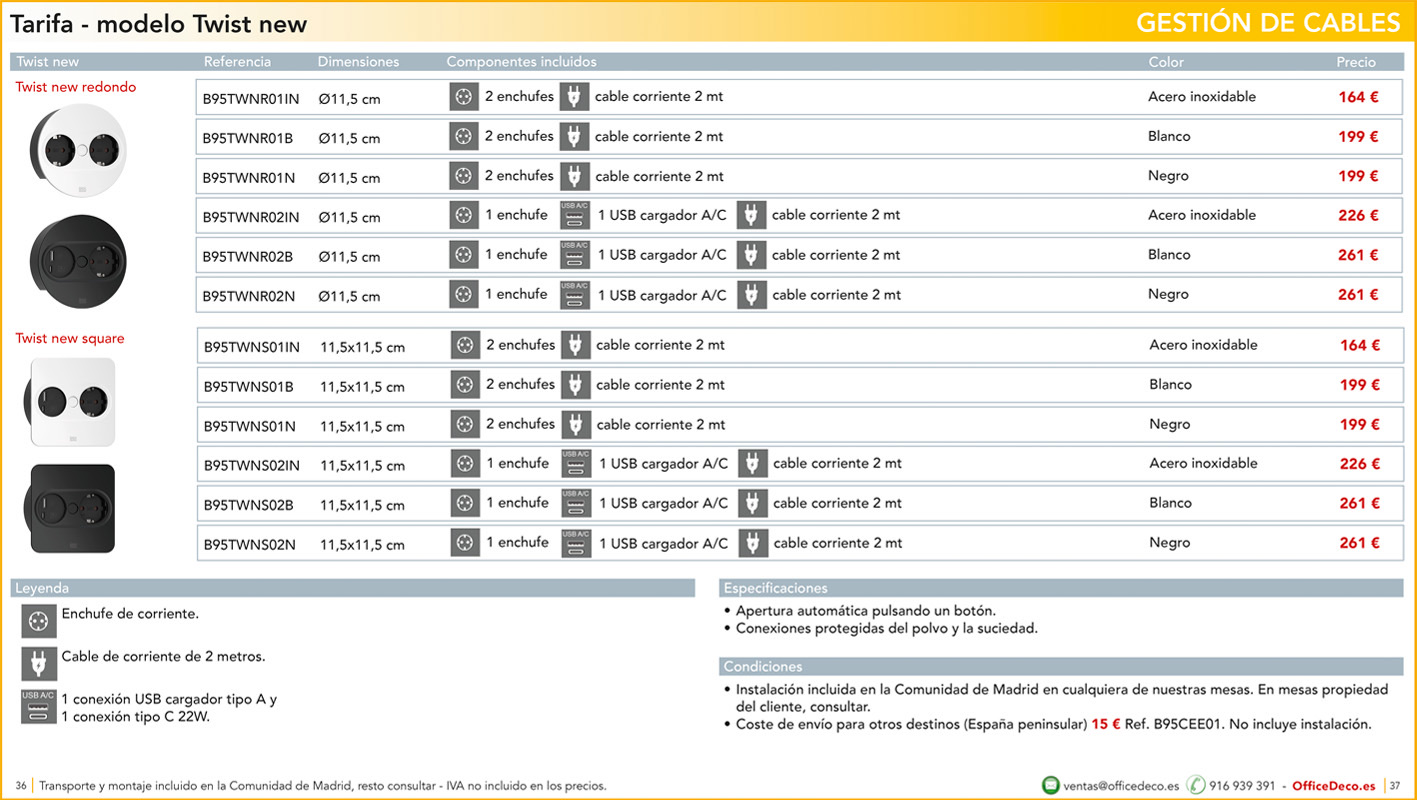Click the 226 € price of B95TWNR02IN
Viewport: 1417px width, 800px height.
coord(1359,215)
